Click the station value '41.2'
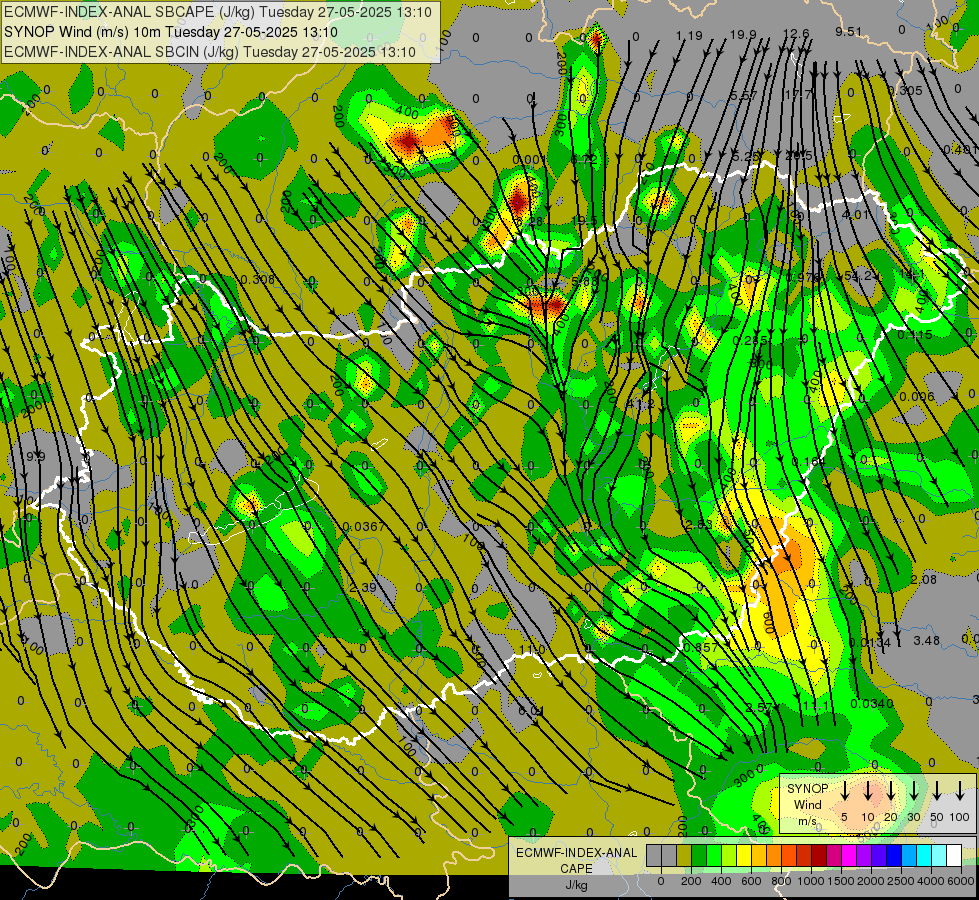This screenshot has height=900, width=979. pos(640,404)
